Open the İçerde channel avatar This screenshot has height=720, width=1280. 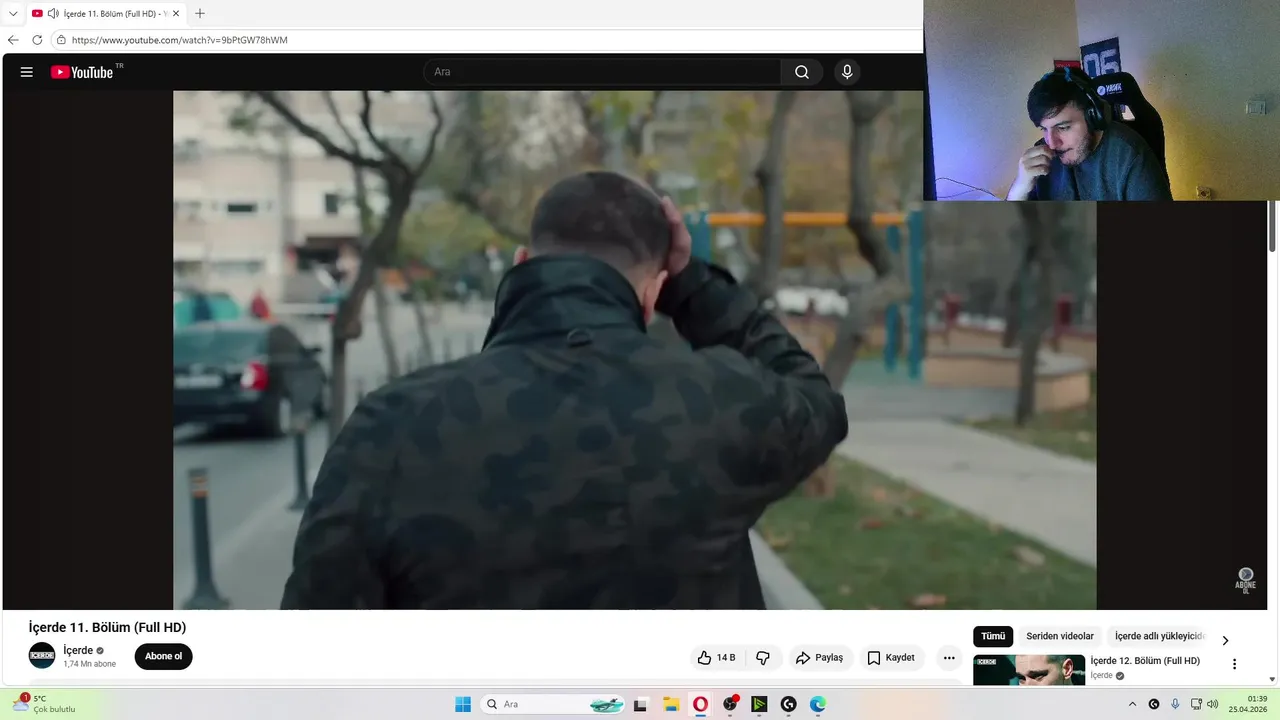pyautogui.click(x=42, y=656)
